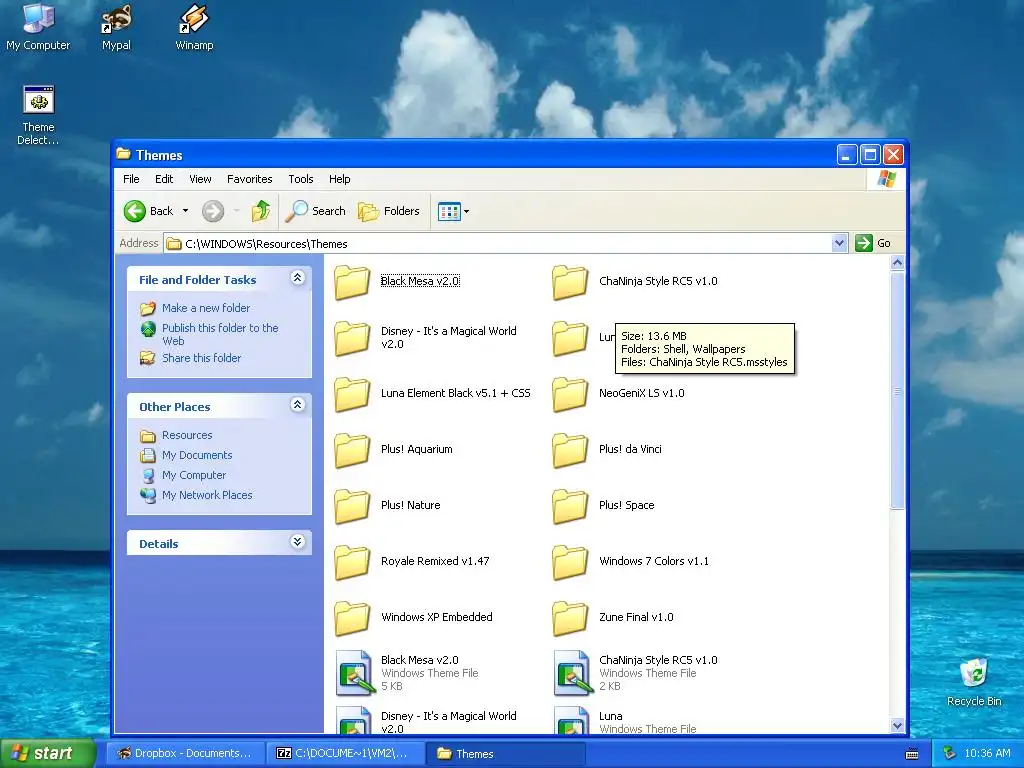The image size is (1024, 768).
Task: Click the vertical scrollbar up arrow
Action: [x=897, y=263]
